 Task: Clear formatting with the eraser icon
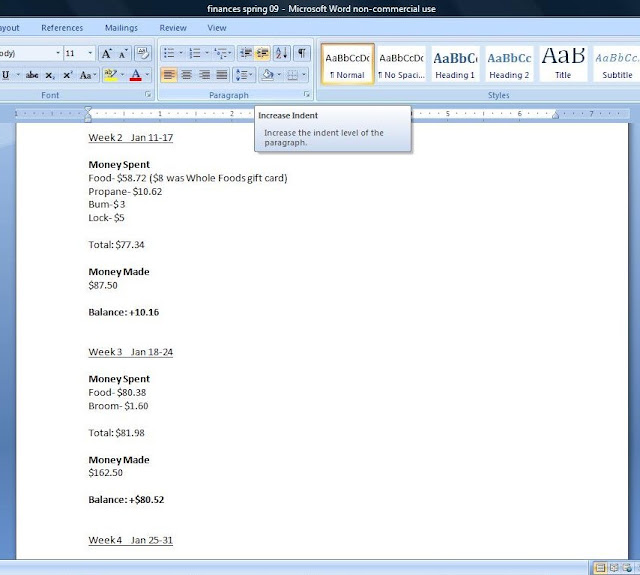tap(143, 53)
